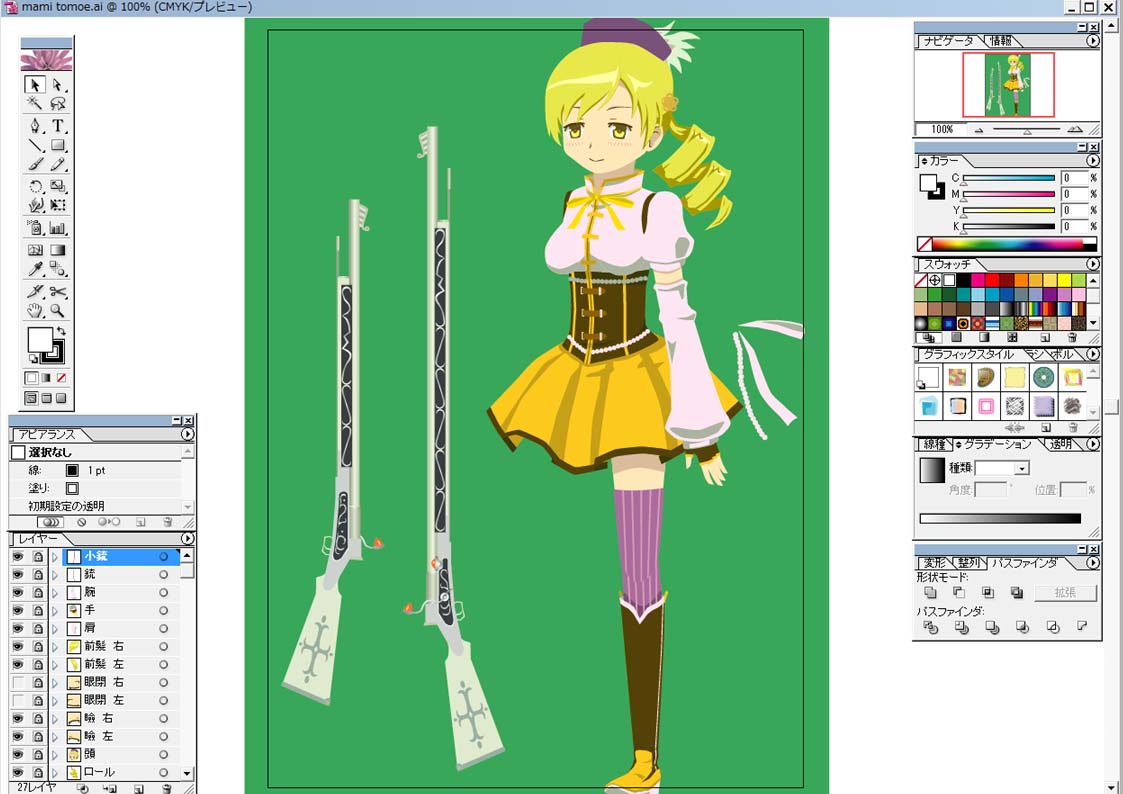Toggle visibility of the 腕 layer

coord(18,592)
